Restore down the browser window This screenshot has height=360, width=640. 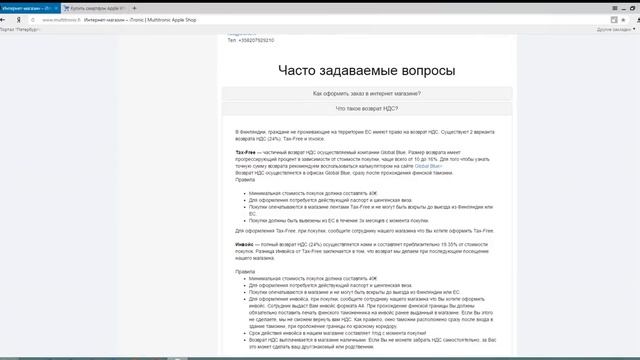click(x=632, y=8)
